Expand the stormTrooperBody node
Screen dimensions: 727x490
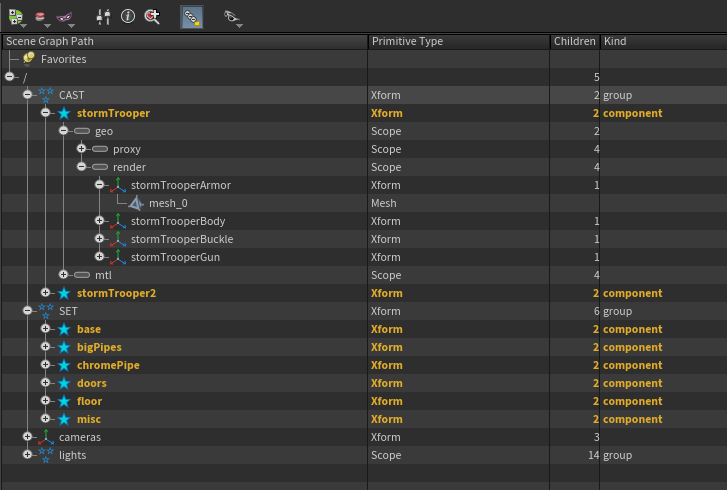pyautogui.click(x=99, y=221)
